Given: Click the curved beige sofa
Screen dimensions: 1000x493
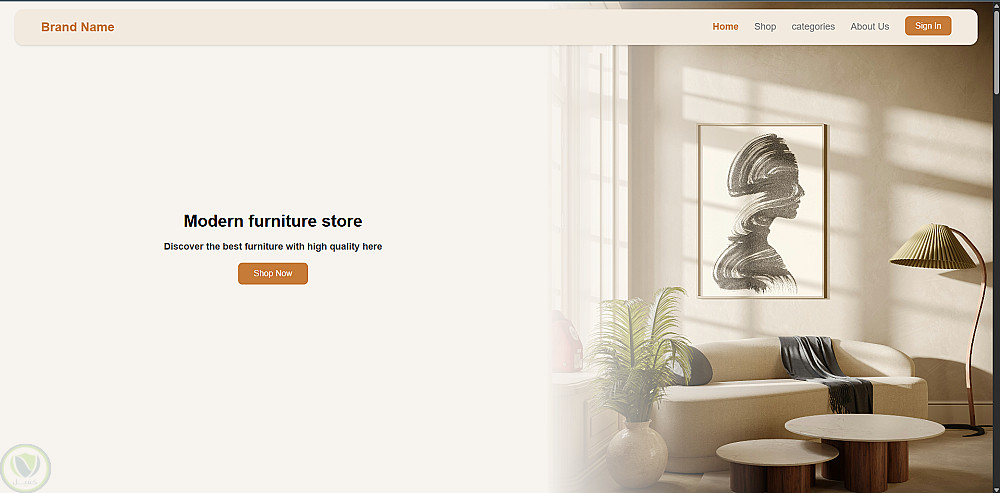Looking at the screenshot, I should [x=791, y=402].
